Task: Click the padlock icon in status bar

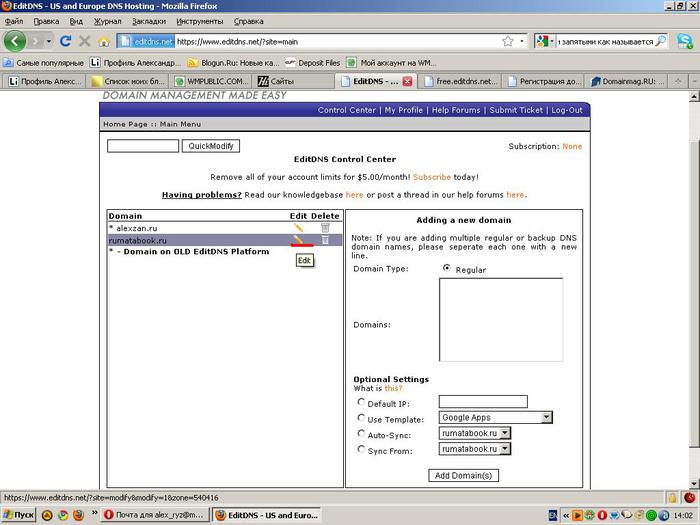Action: (672, 497)
